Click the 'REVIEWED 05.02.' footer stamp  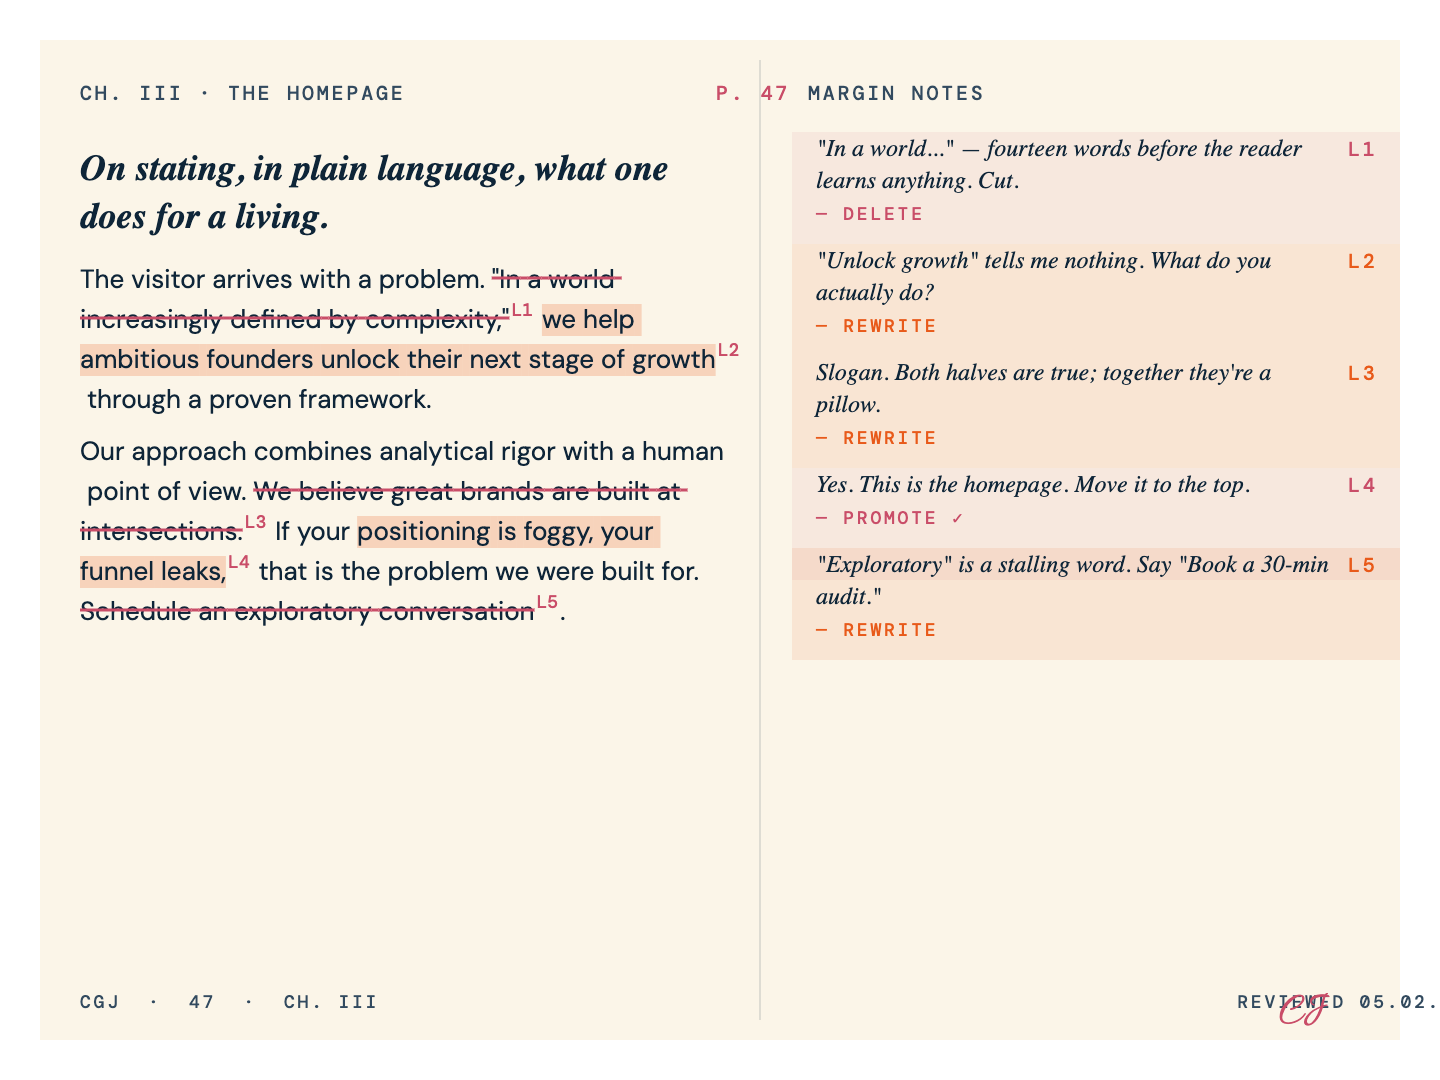(1338, 1002)
